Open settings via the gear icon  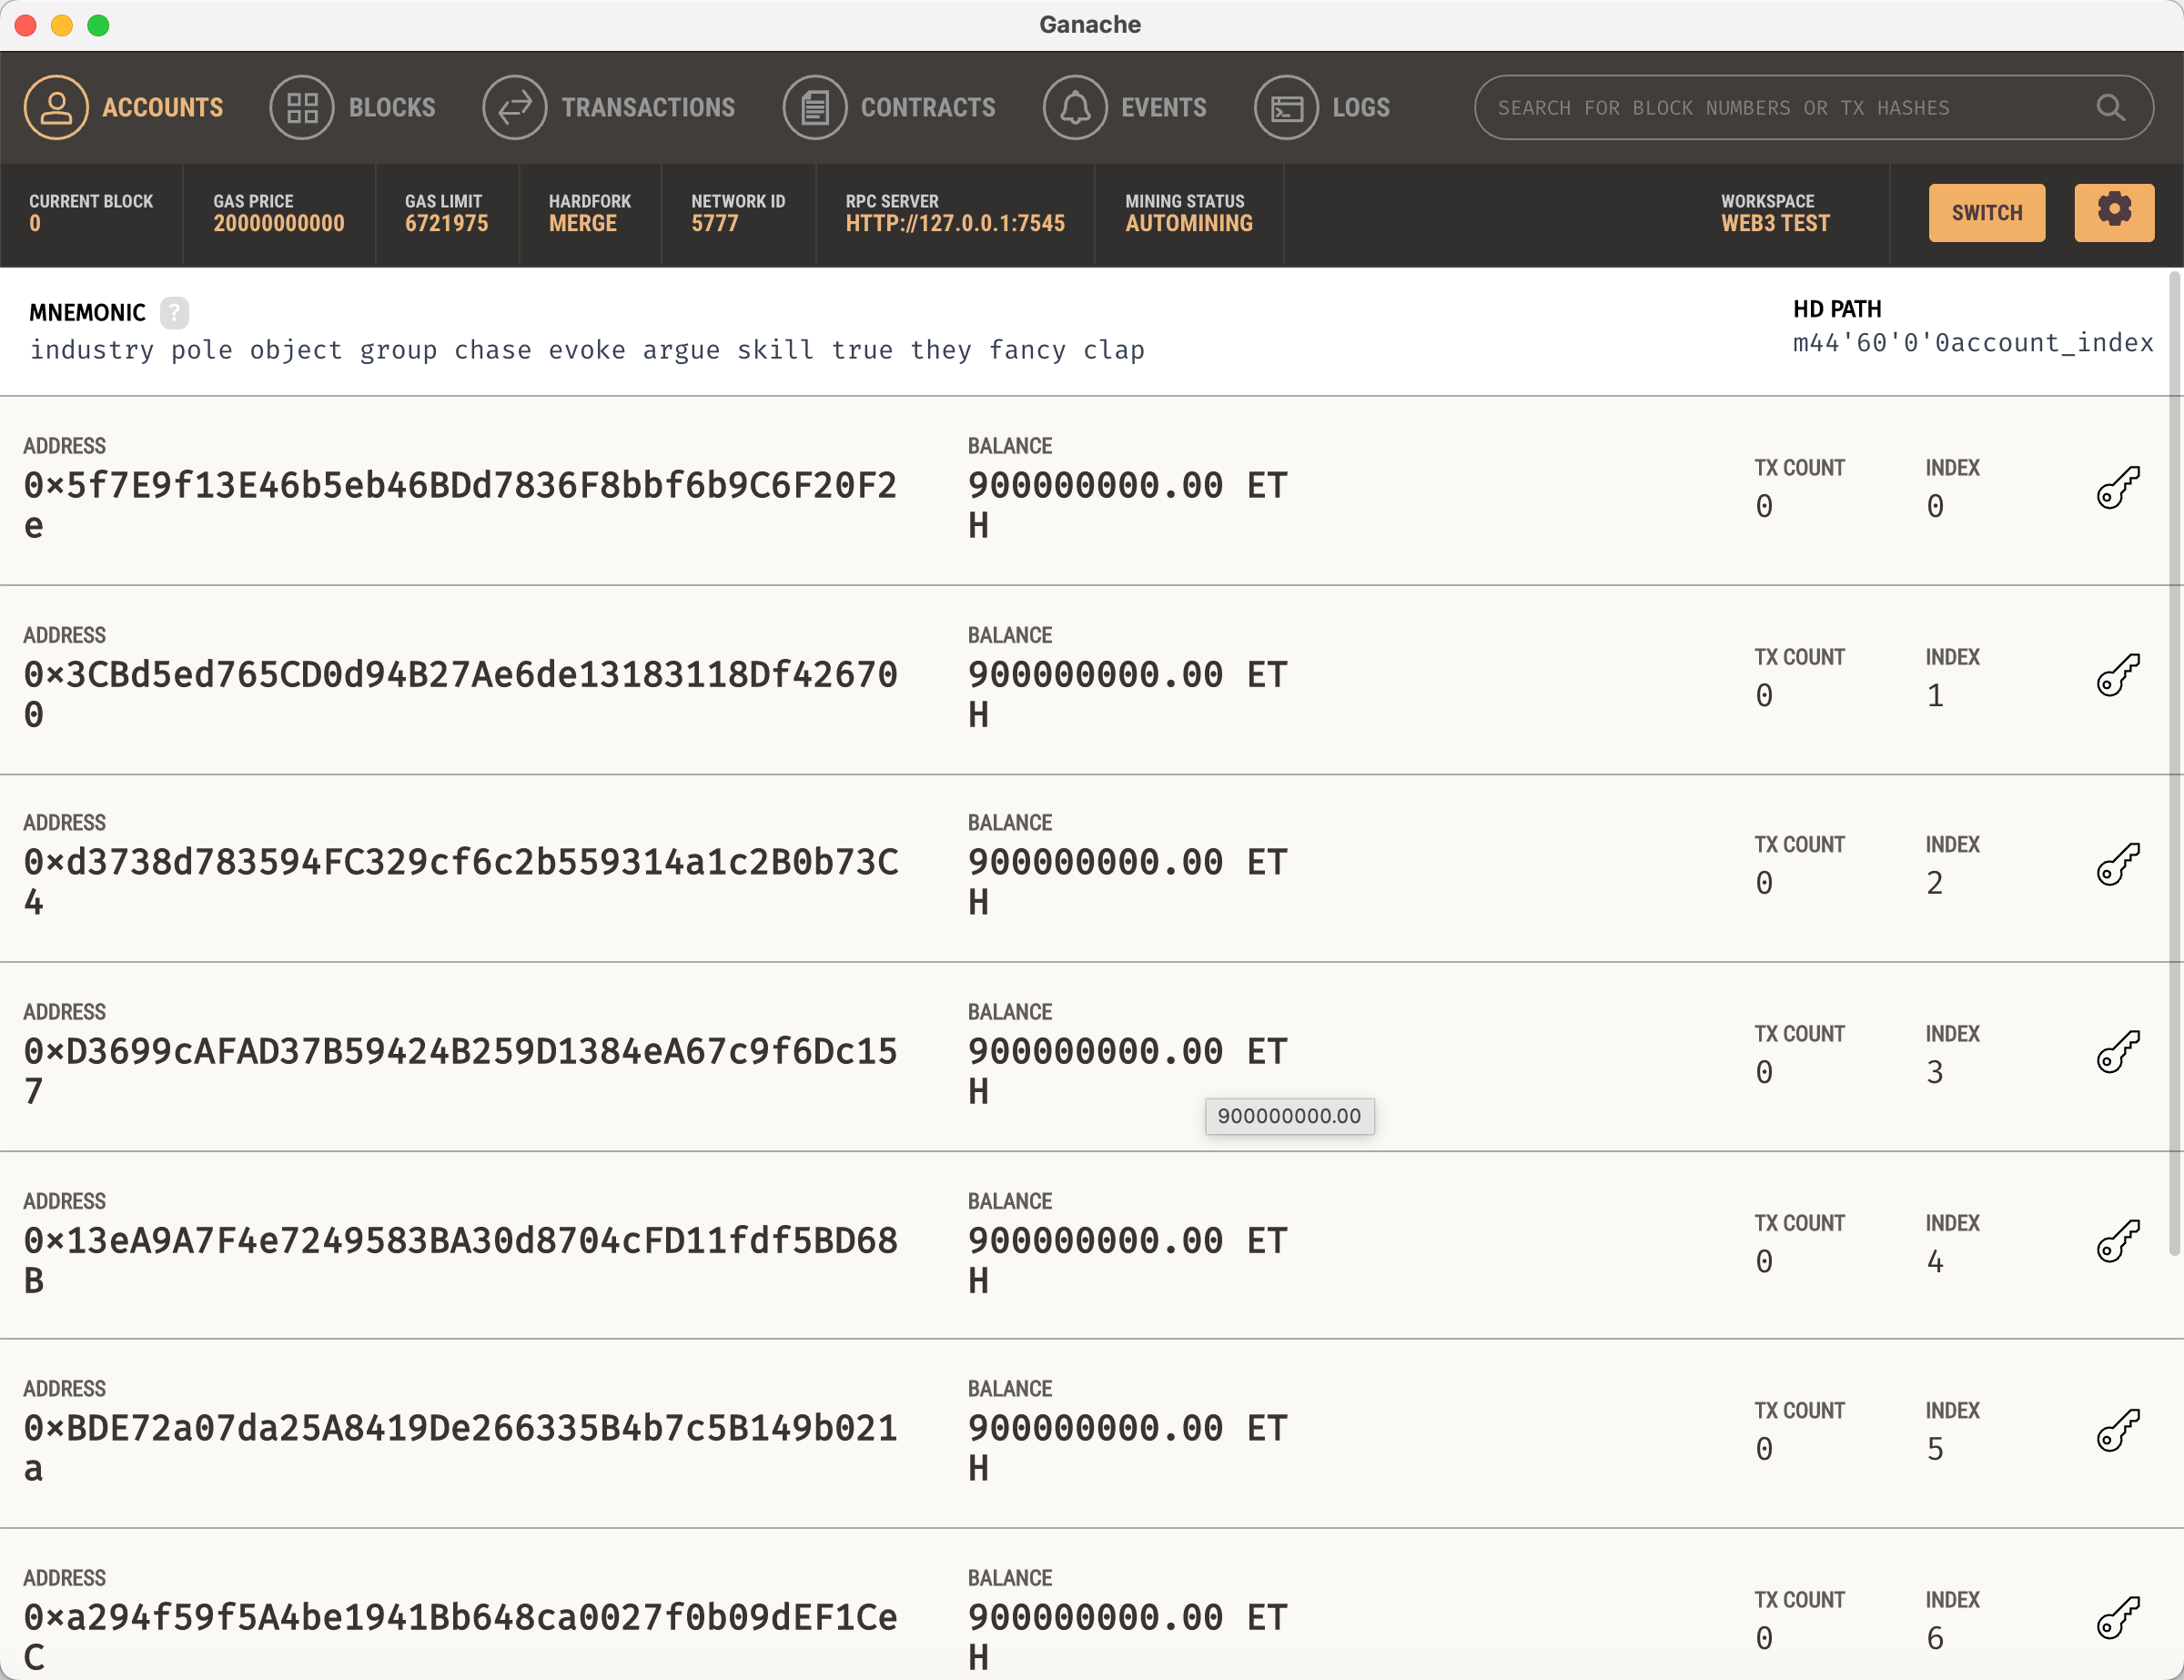click(2113, 212)
